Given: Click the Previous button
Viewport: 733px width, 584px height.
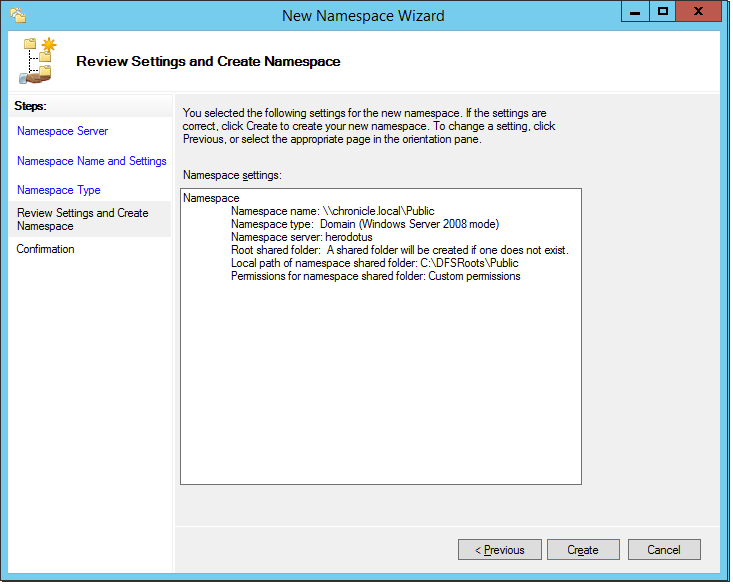Looking at the screenshot, I should point(500,550).
